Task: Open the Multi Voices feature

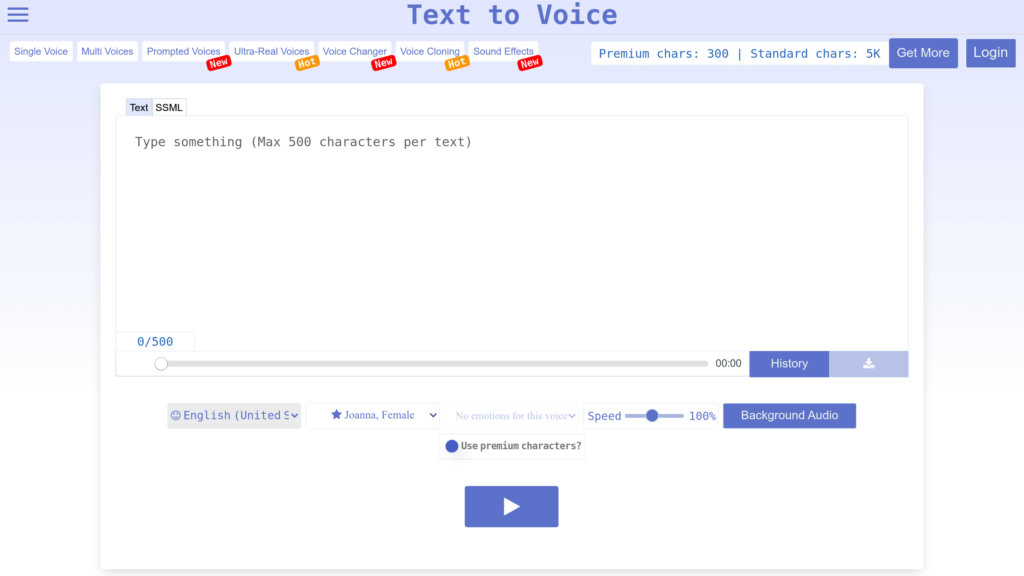Action: pyautogui.click(x=106, y=51)
